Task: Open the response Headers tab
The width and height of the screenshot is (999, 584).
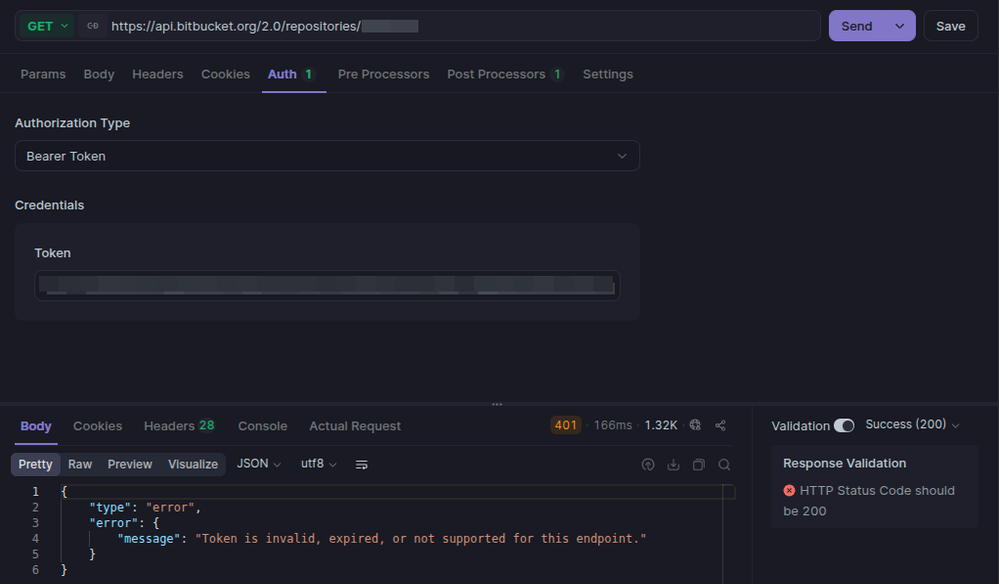Action: tap(179, 426)
